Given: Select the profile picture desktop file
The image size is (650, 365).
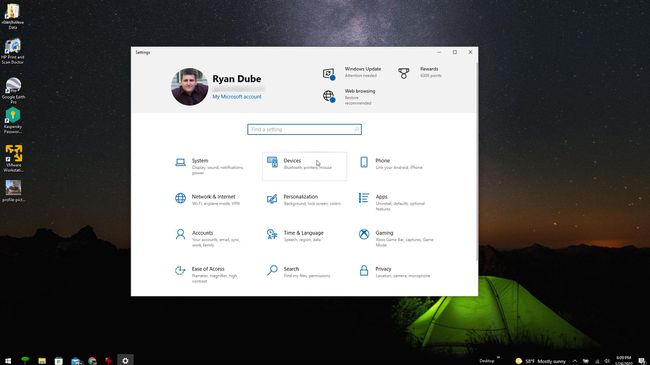Looking at the screenshot, I should 13,190.
